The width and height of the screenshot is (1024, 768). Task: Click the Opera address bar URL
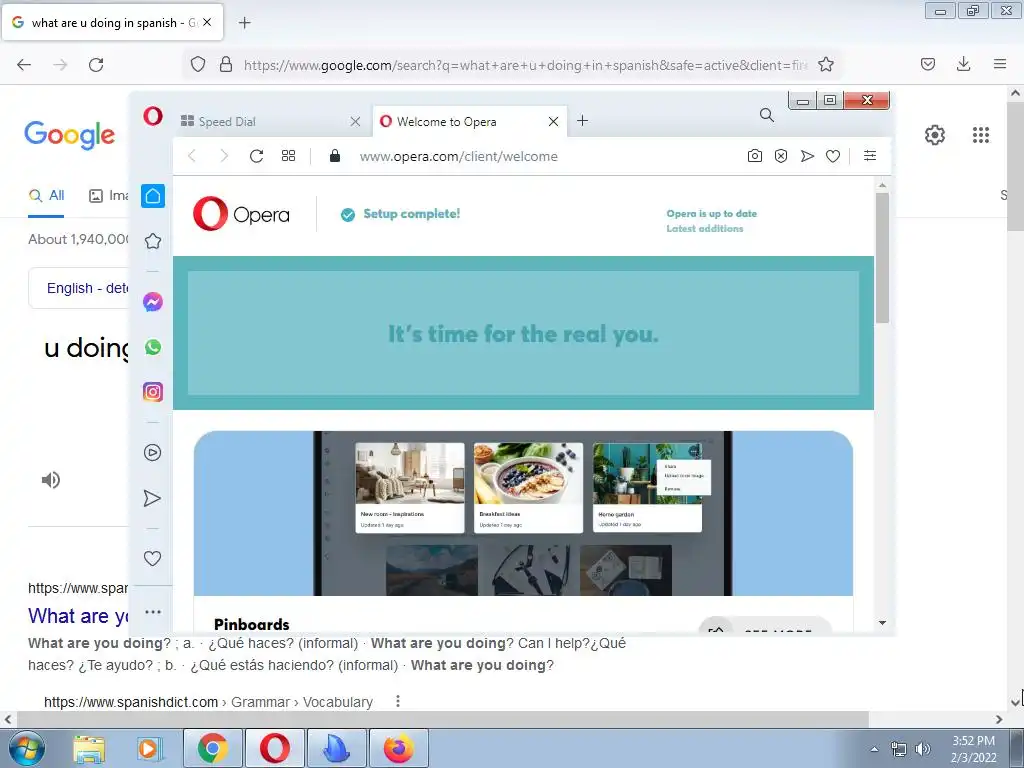(458, 156)
